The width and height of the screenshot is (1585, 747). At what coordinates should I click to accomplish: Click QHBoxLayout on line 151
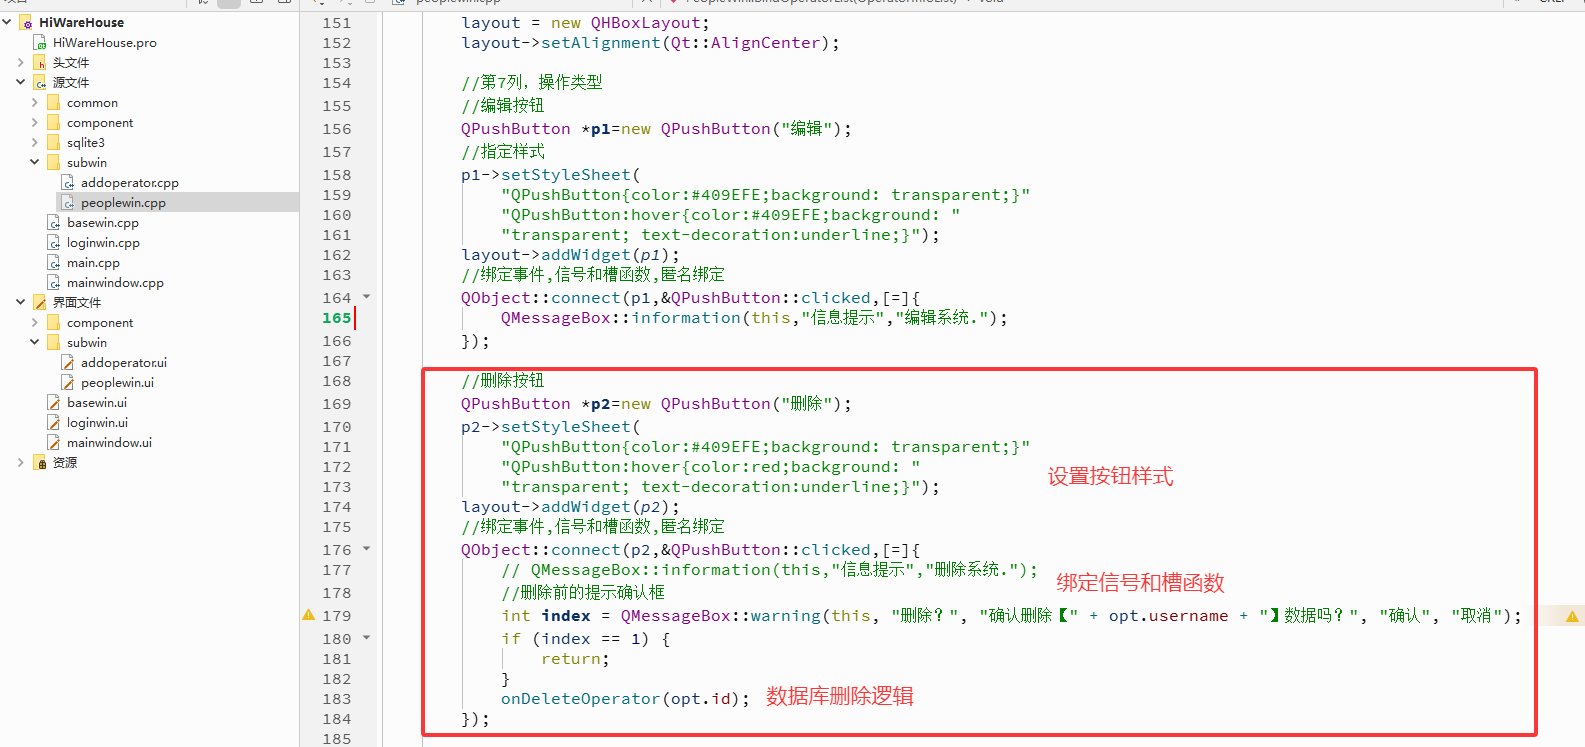(x=645, y=22)
